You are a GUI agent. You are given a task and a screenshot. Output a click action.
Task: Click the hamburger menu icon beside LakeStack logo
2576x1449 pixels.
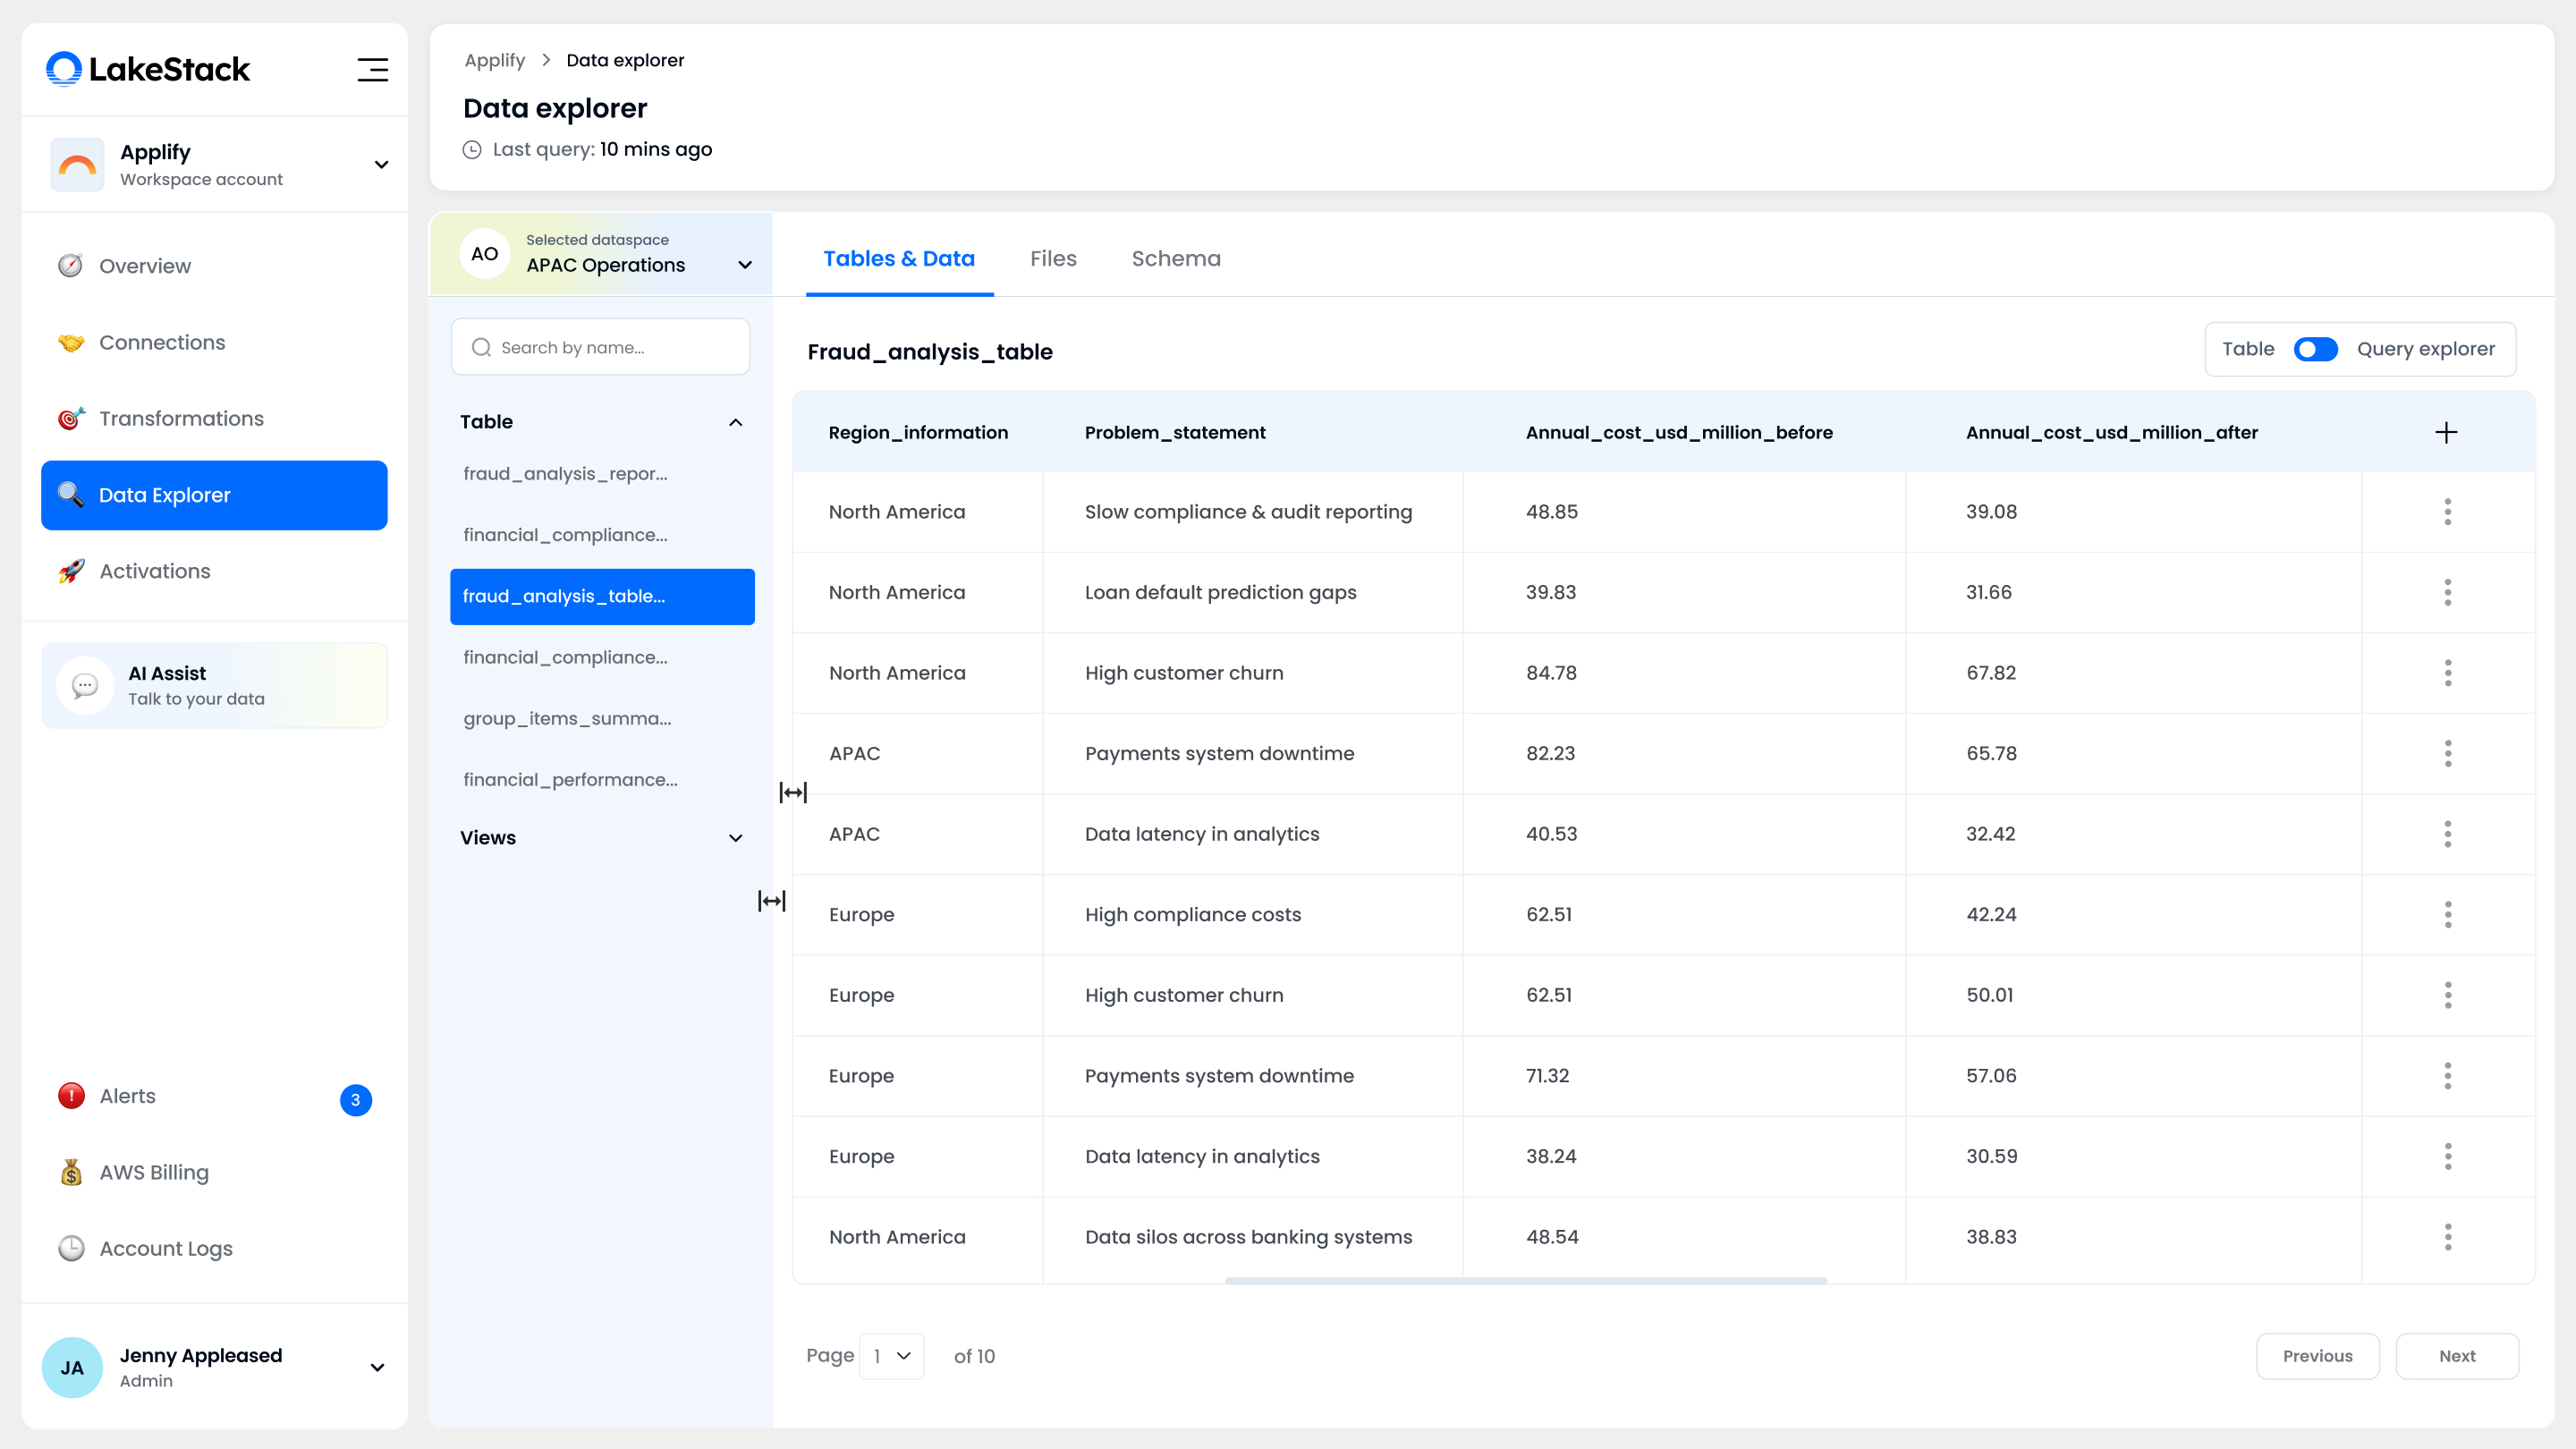click(x=372, y=69)
